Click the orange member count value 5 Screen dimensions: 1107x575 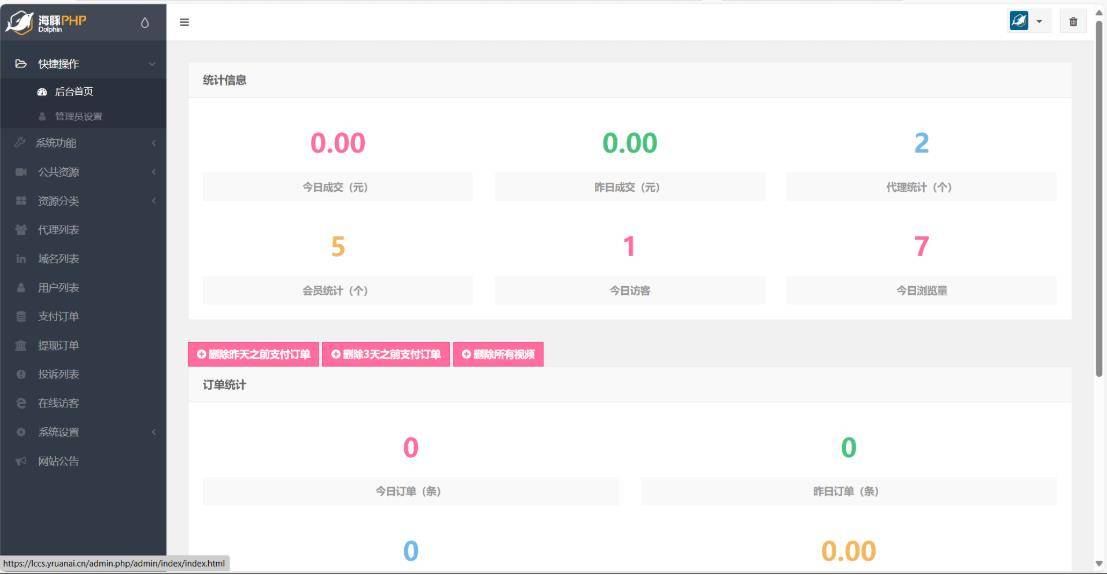[338, 247]
